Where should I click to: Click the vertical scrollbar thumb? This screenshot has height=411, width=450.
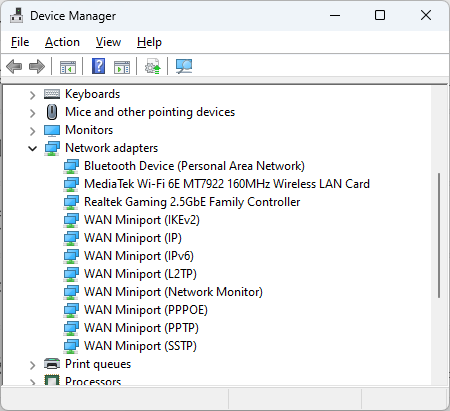tap(439, 235)
